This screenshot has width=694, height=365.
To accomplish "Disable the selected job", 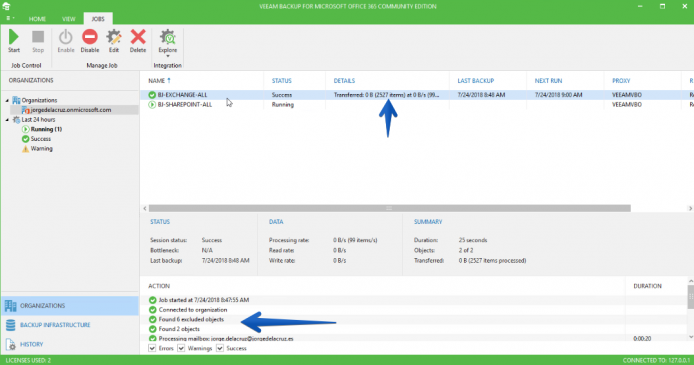I will 90,41.
